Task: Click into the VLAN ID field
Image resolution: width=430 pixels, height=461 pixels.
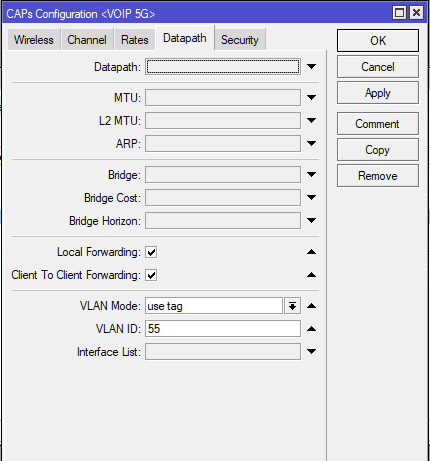Action: [x=223, y=329]
